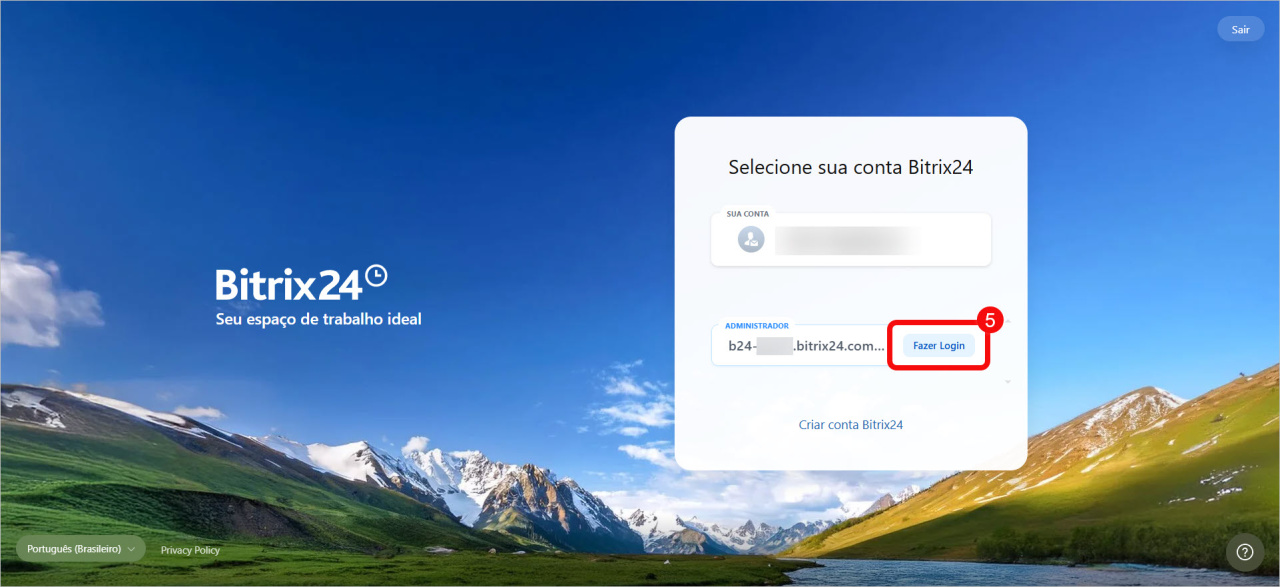Viewport: 1280px width, 587px height.
Task: Click the blurred account name in Sua Conta
Action: [x=845, y=239]
